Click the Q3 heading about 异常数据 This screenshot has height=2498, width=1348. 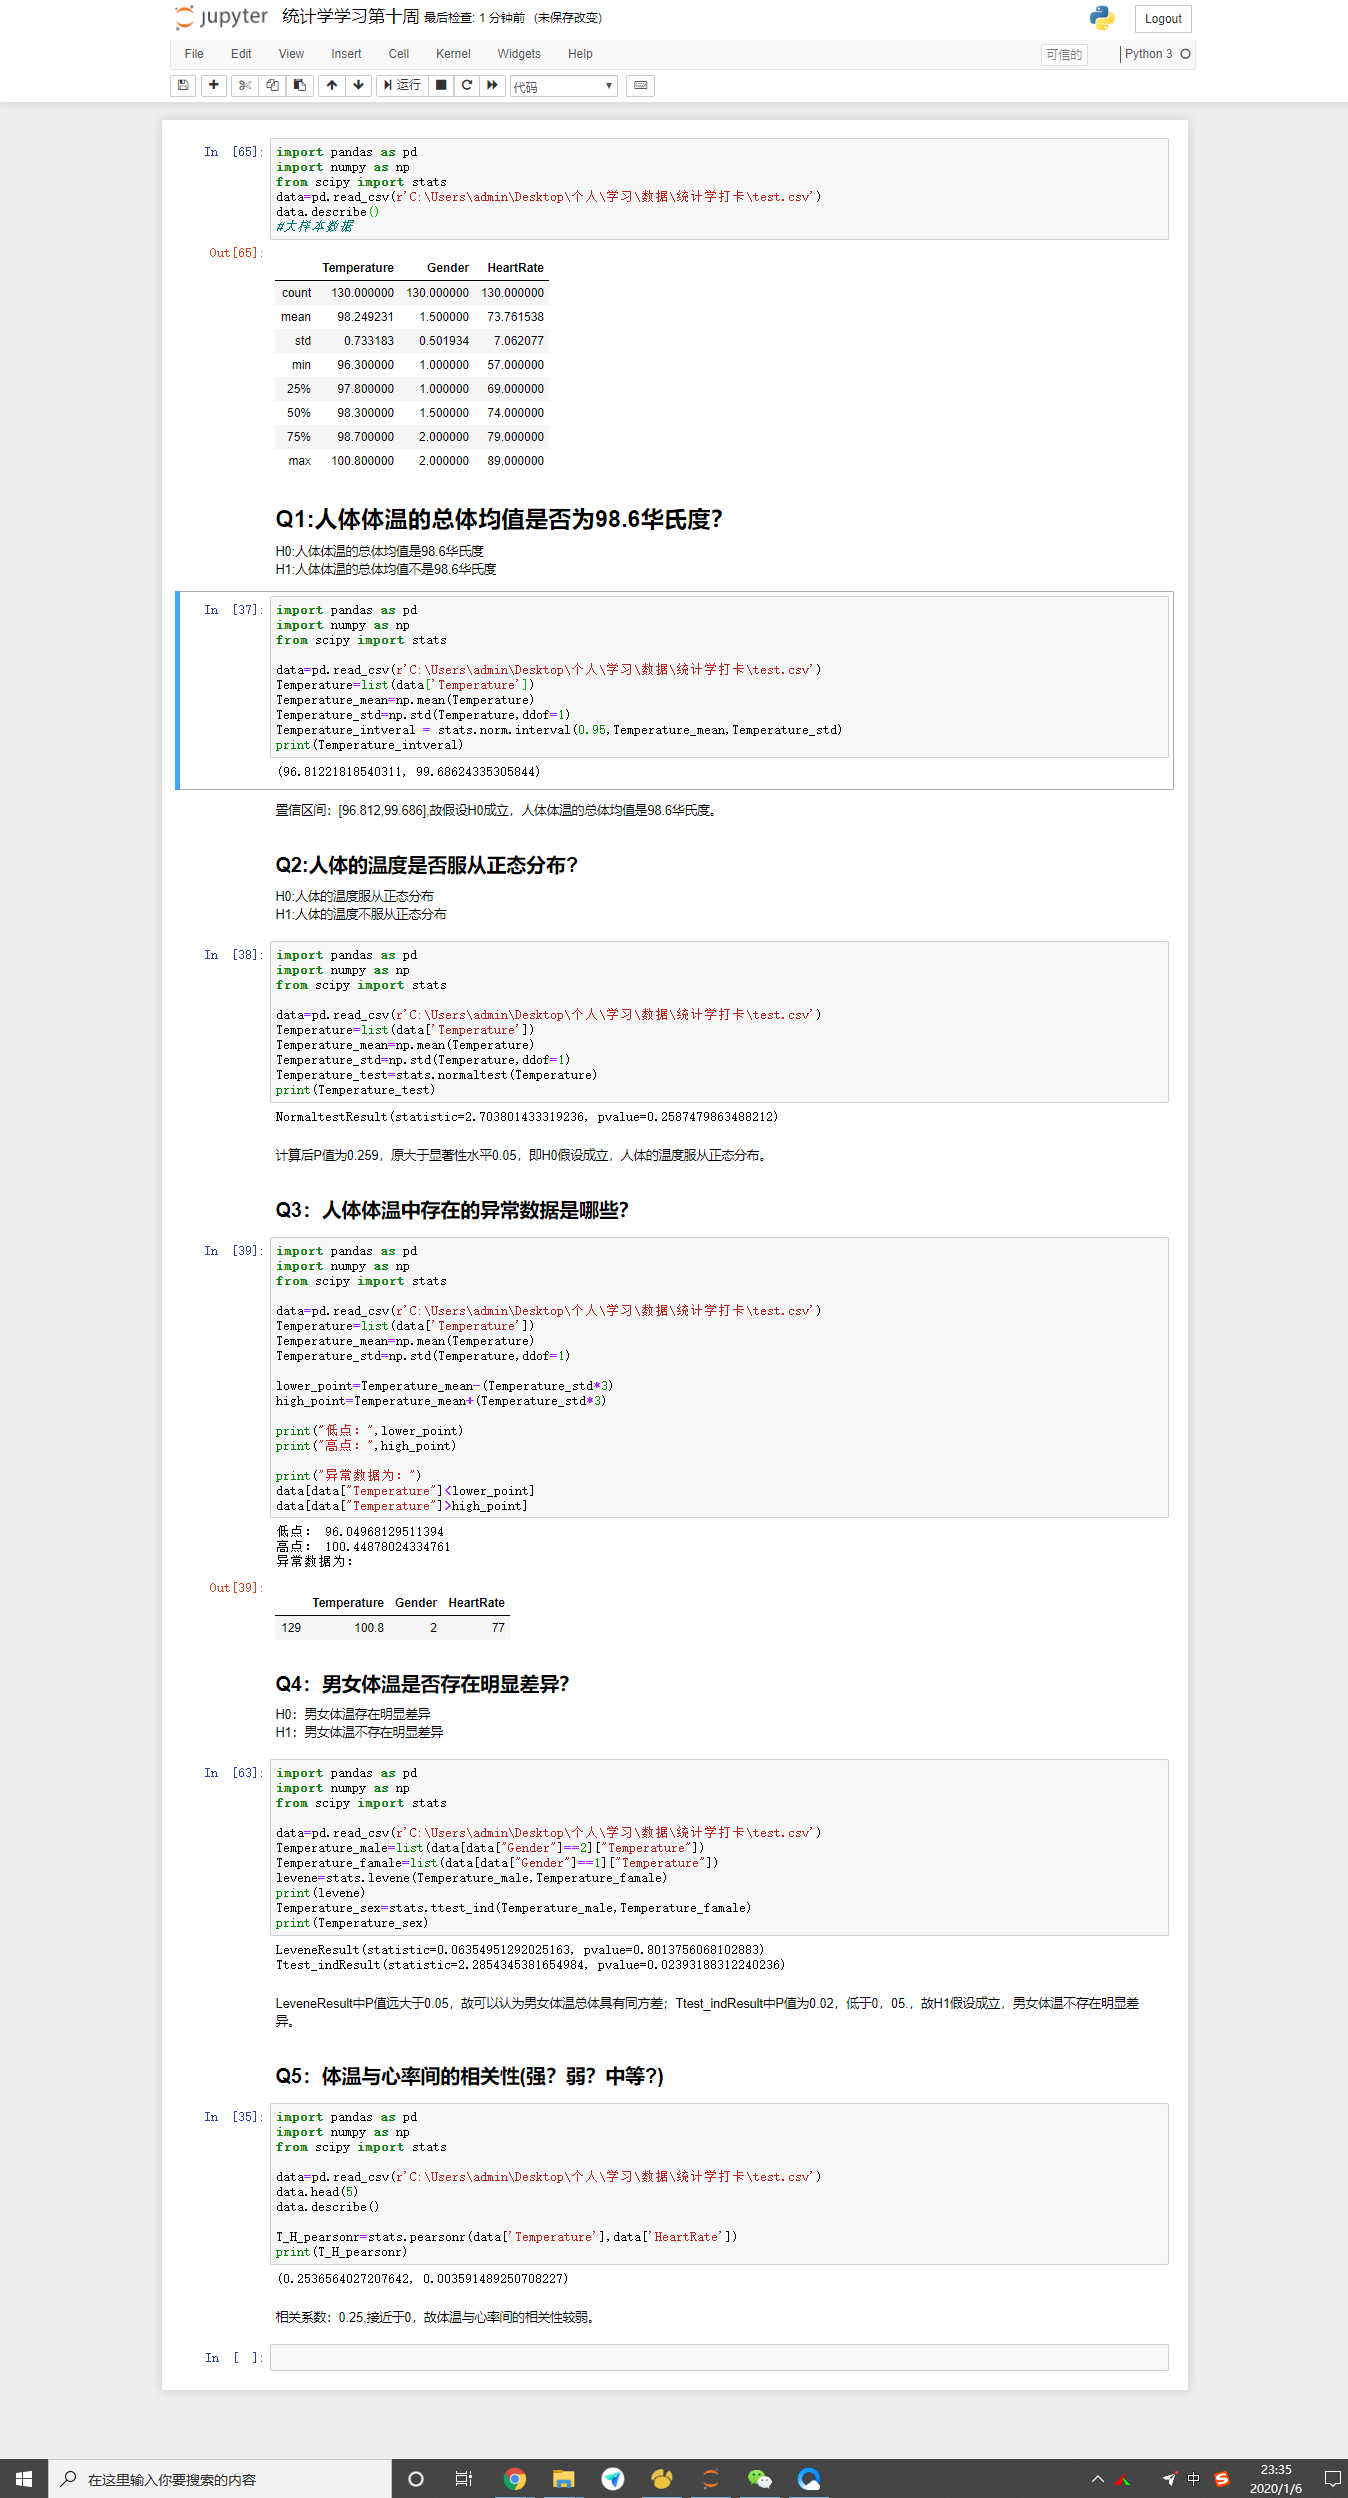[x=452, y=1210]
